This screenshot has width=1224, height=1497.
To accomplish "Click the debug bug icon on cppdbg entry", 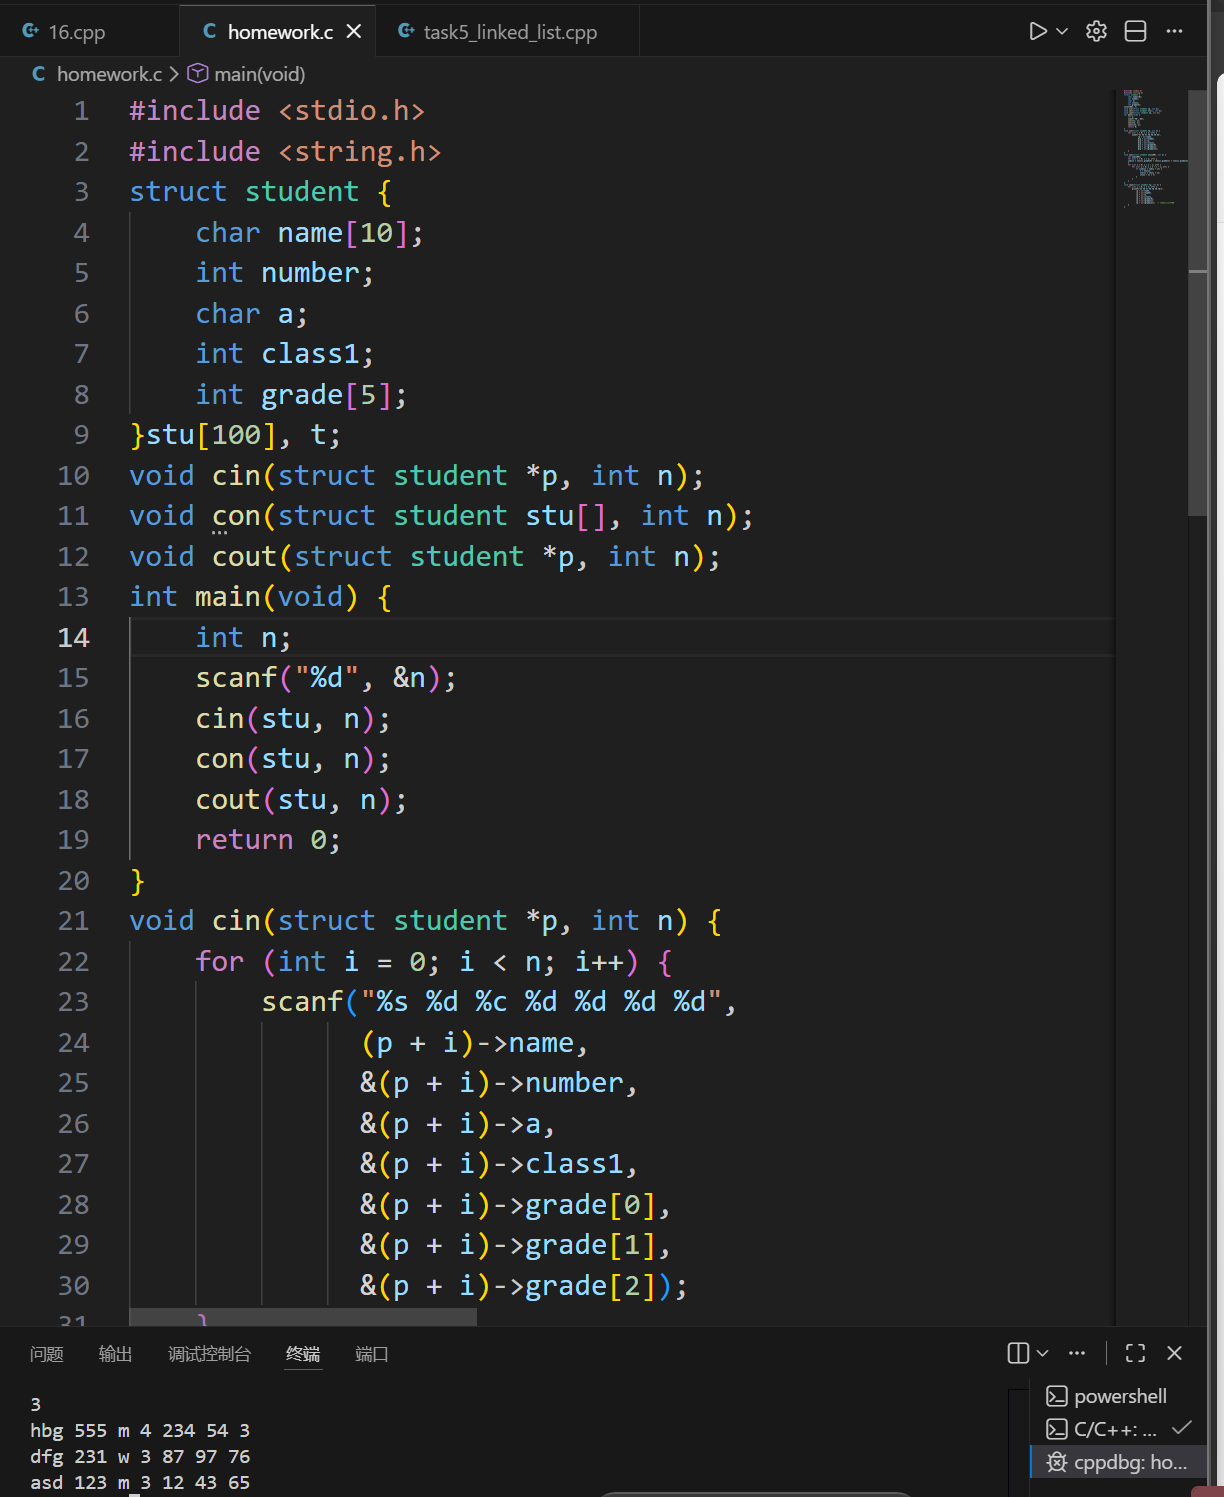I will tap(1057, 1462).
